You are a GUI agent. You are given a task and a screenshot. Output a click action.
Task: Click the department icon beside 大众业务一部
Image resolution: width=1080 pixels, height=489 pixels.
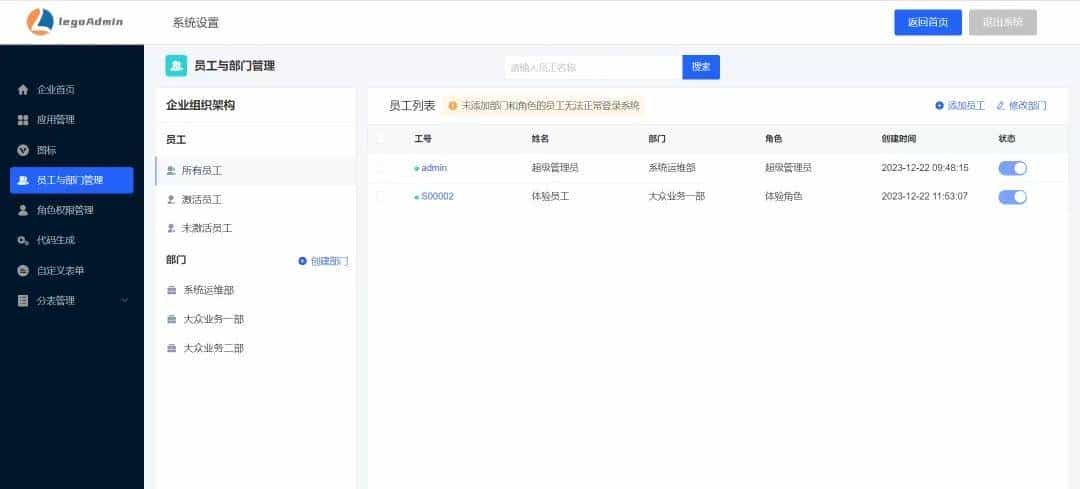pyautogui.click(x=172, y=320)
